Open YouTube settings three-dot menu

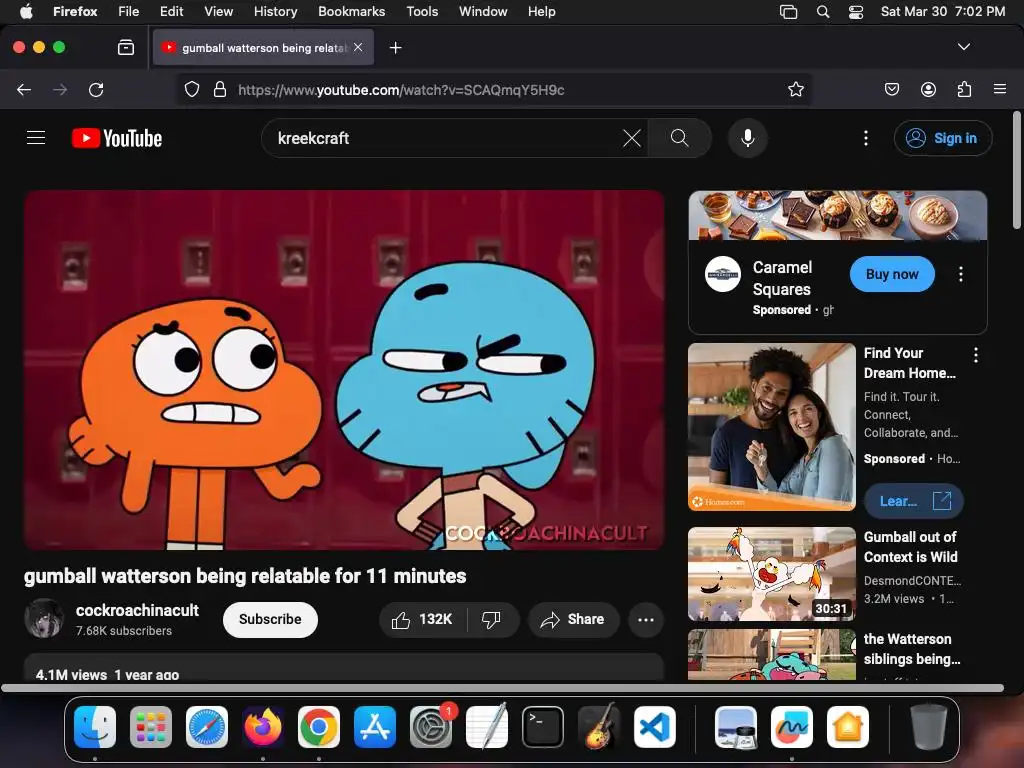[x=866, y=138]
